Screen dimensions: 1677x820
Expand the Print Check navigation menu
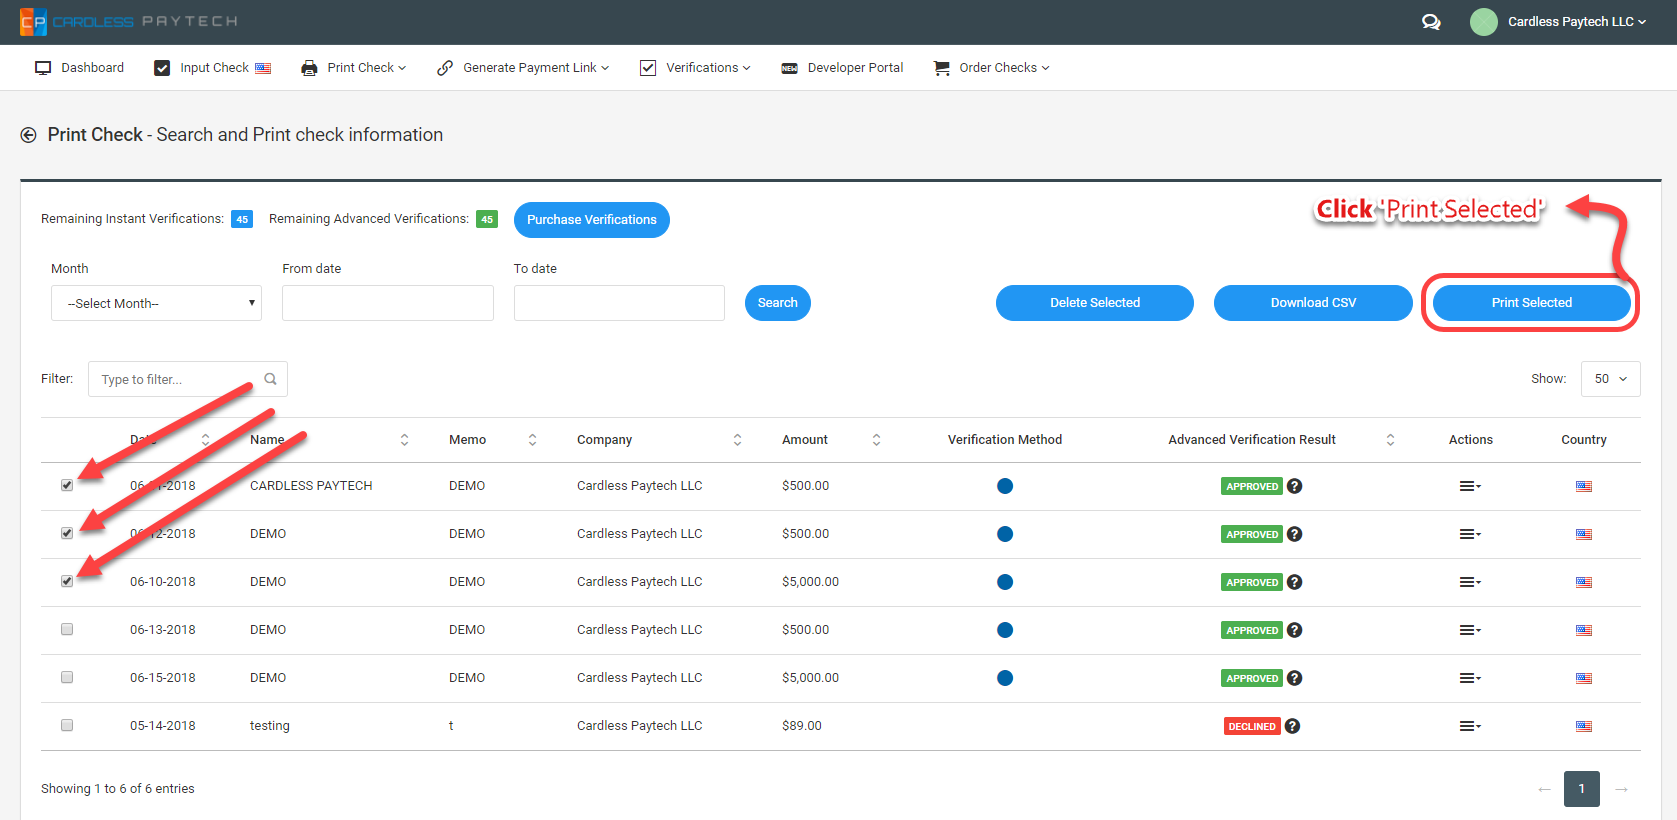pos(354,68)
